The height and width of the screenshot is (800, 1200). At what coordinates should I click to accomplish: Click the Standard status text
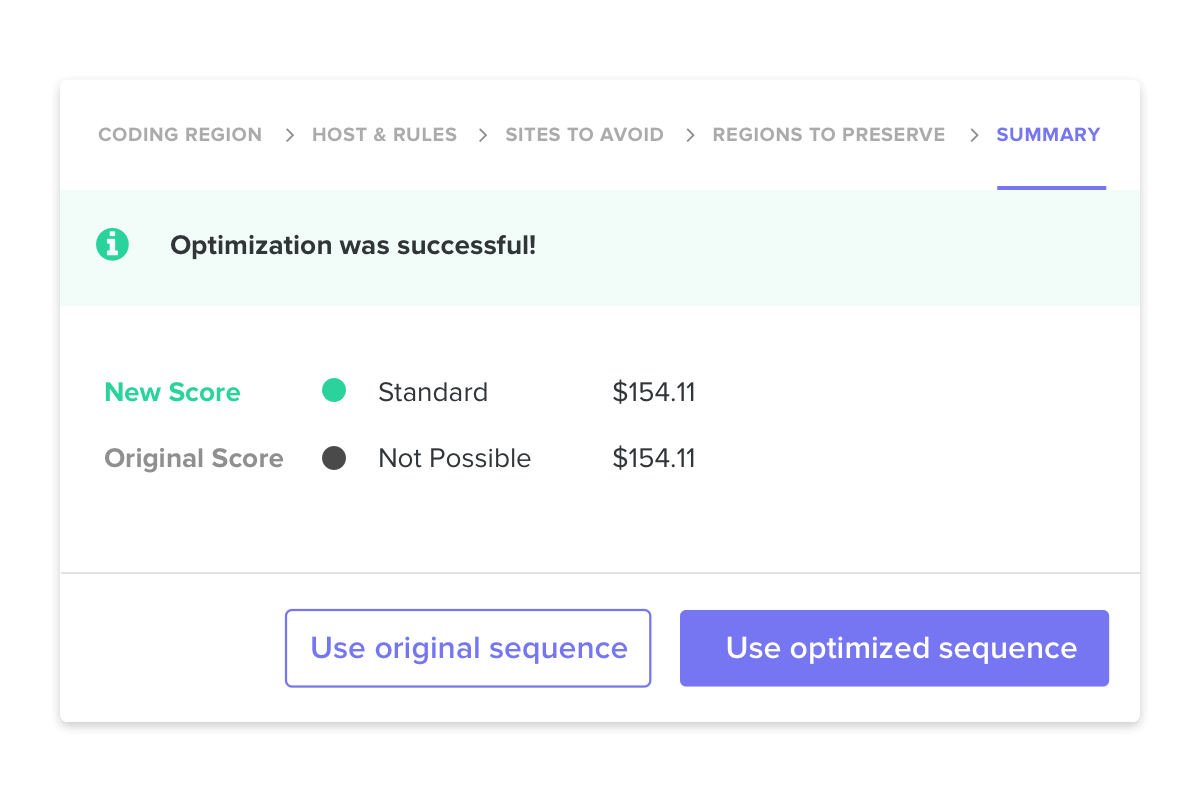tap(433, 392)
